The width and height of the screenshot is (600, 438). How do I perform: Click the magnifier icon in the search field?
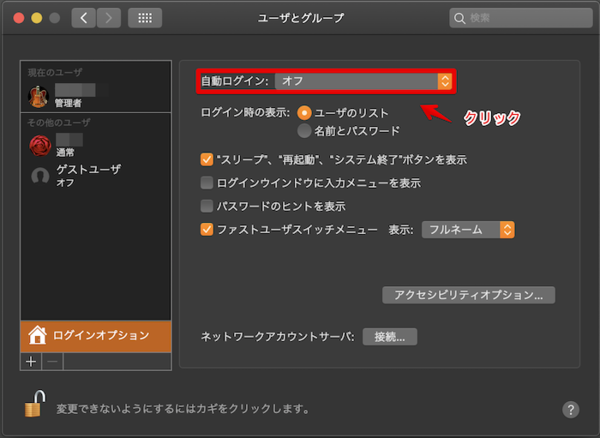click(460, 18)
